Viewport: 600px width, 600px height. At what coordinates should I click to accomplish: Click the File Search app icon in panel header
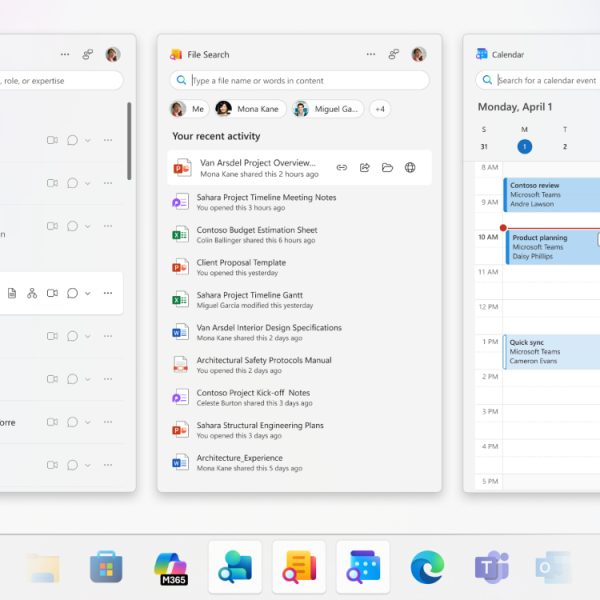pos(176,54)
